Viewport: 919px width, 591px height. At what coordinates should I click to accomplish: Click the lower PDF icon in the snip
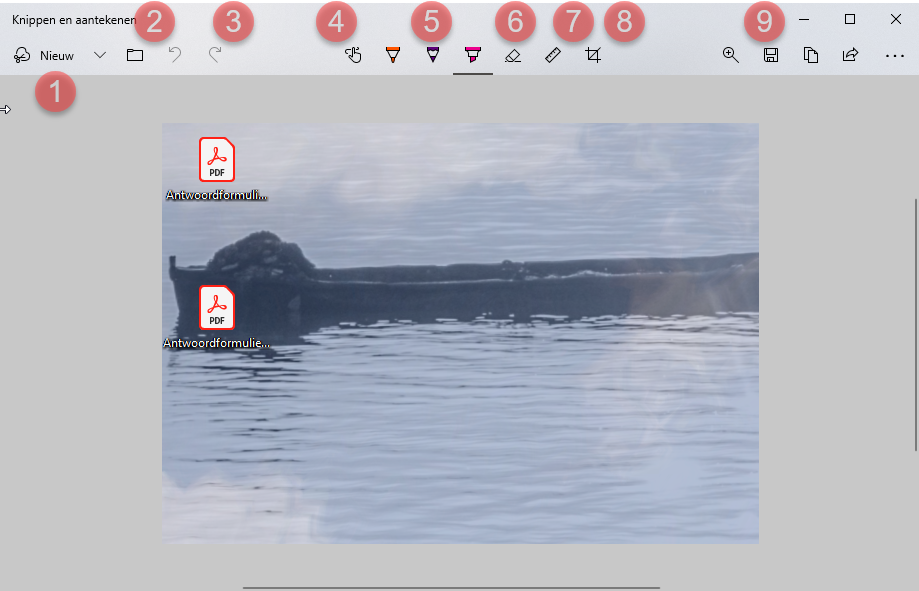point(217,307)
